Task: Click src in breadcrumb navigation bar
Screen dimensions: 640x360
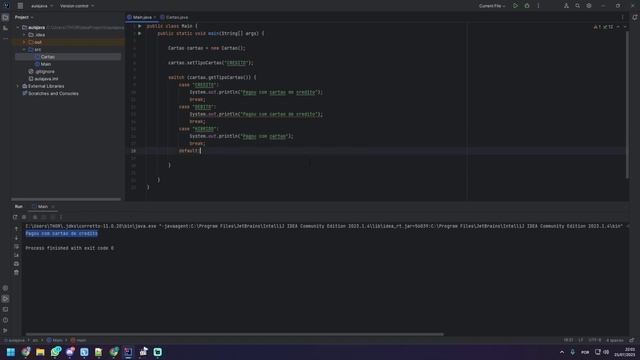Action: click(36, 340)
